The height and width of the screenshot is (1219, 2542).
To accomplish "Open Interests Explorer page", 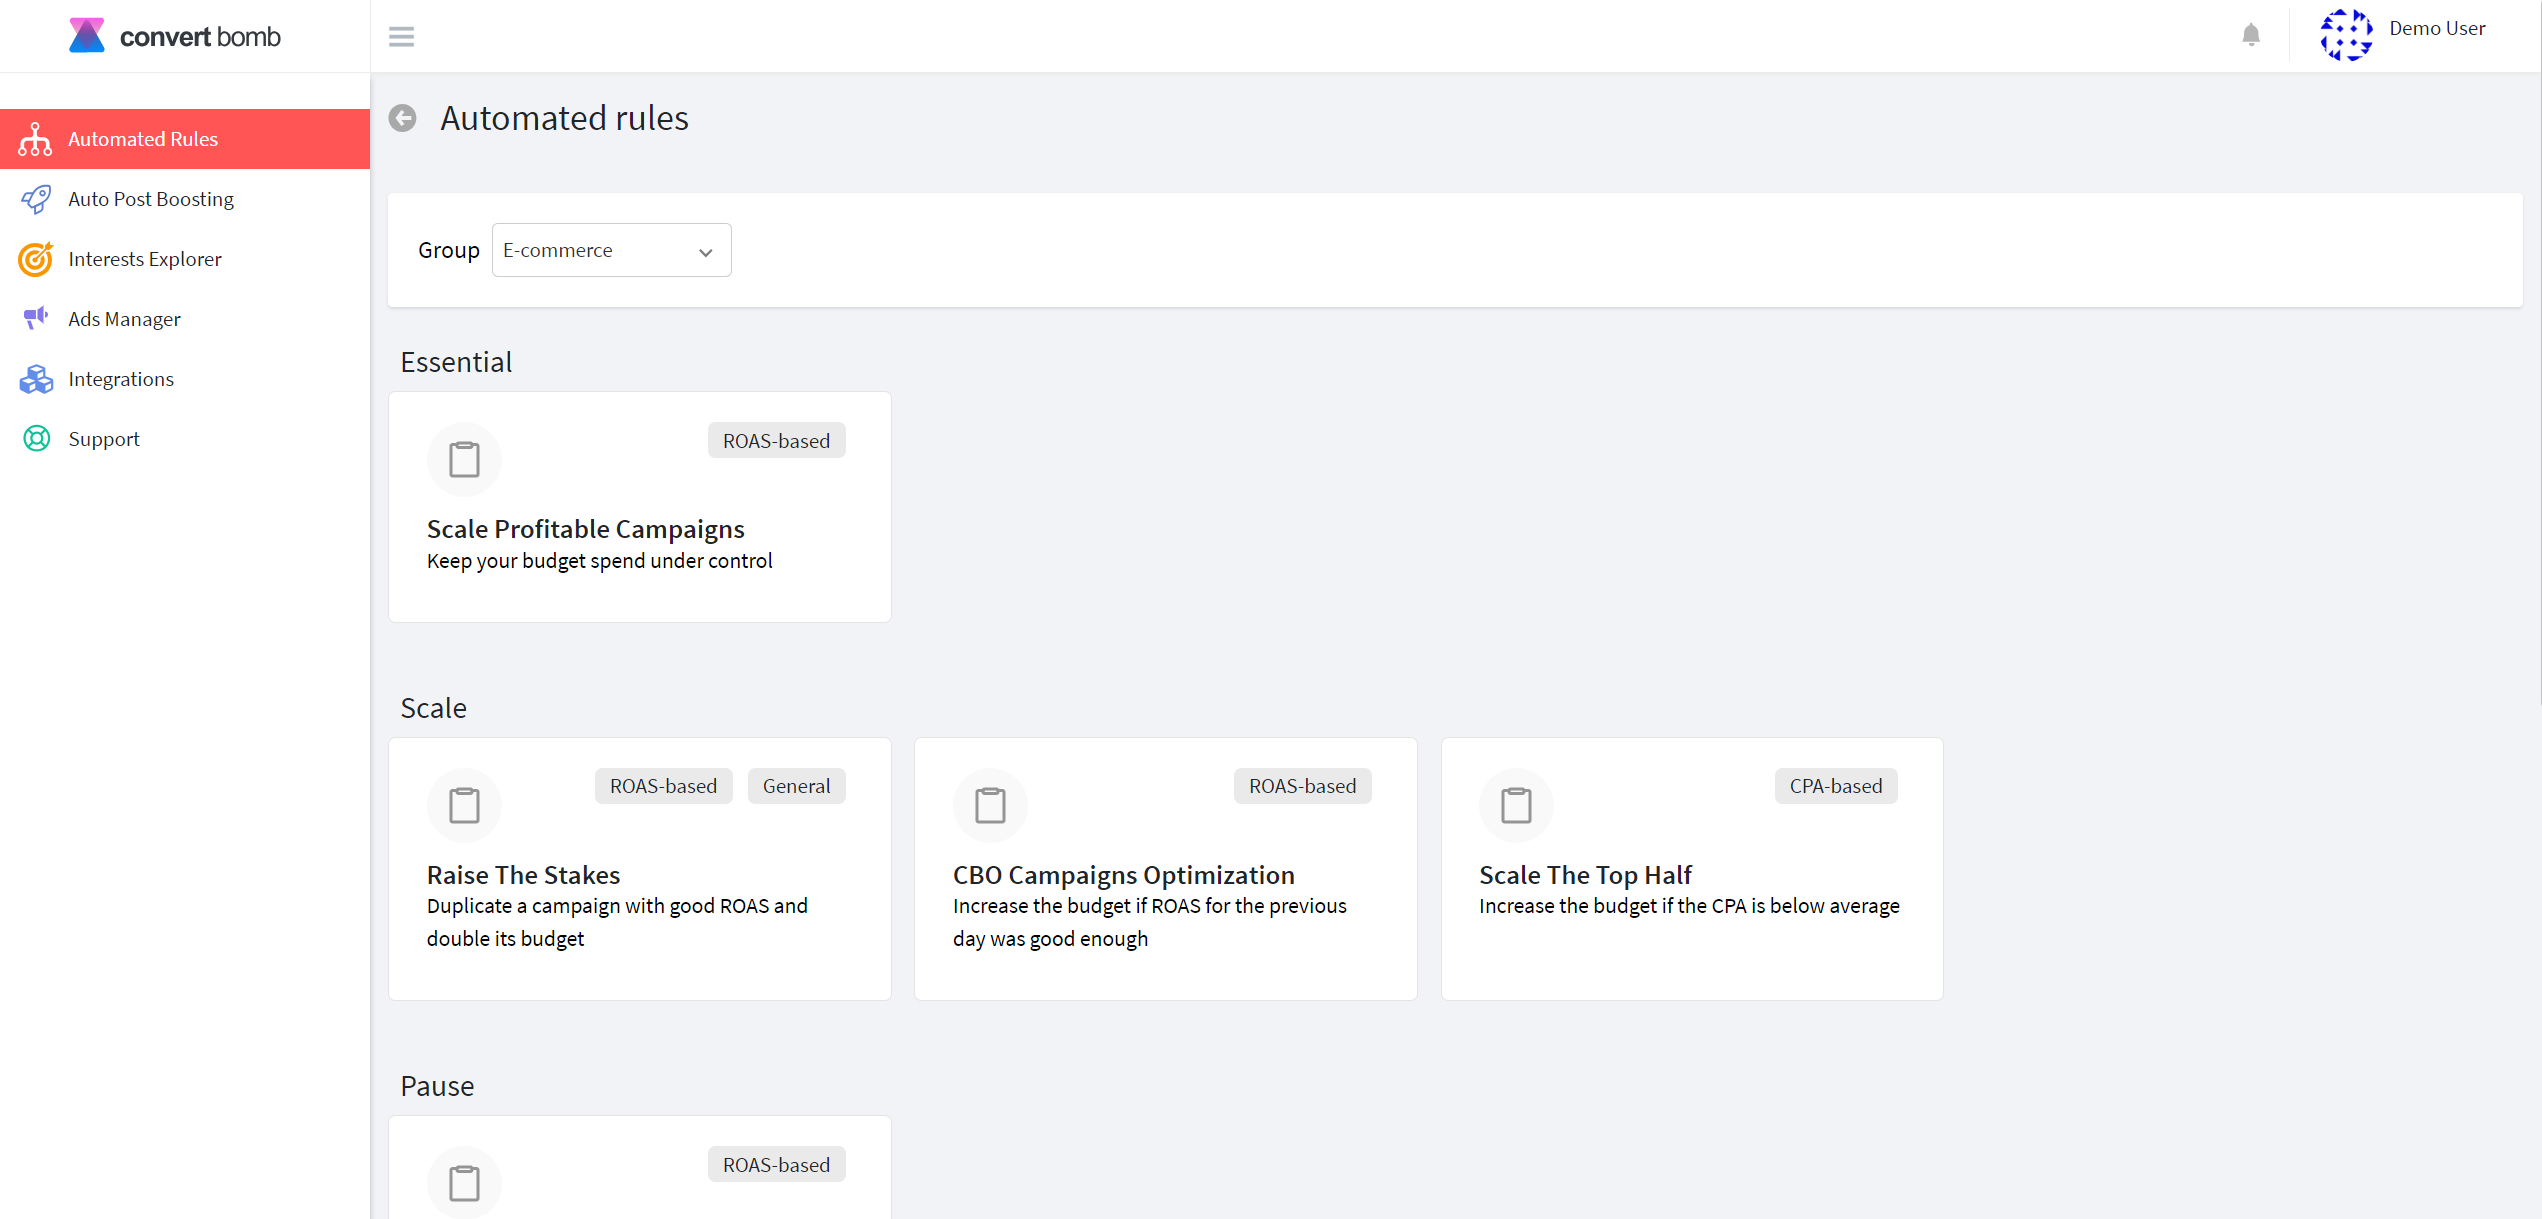I will (185, 259).
